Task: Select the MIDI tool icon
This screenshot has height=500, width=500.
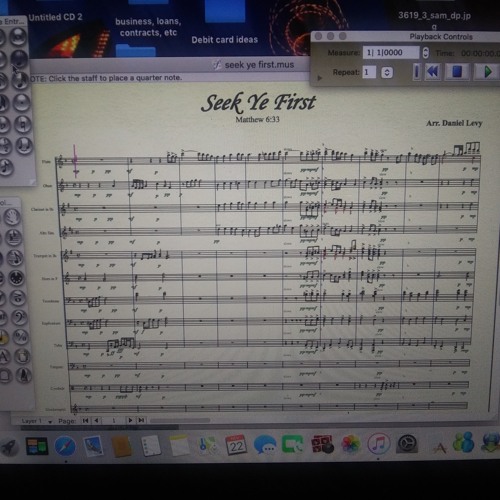Action: 16,277
